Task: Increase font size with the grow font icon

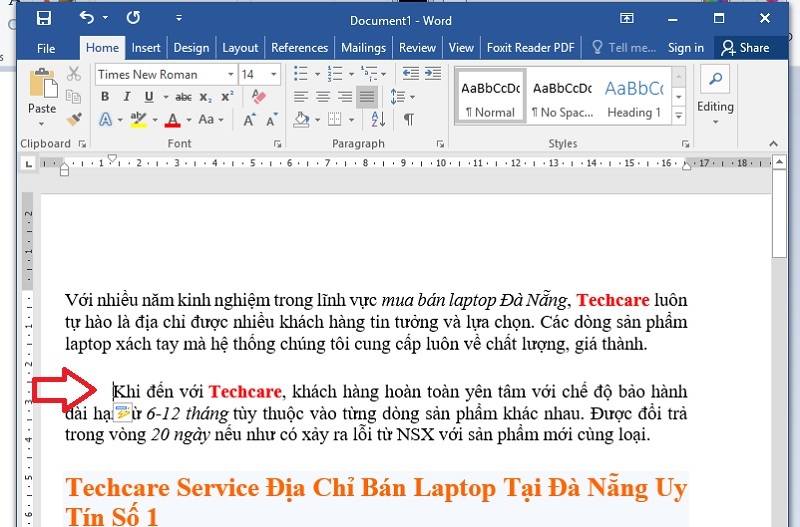Action: point(249,119)
